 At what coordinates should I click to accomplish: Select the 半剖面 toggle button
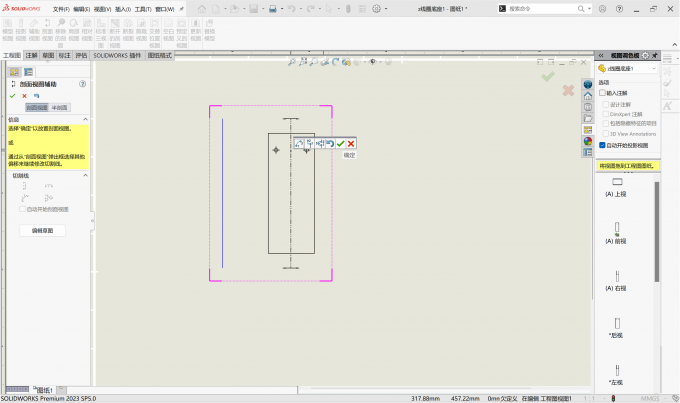(59, 108)
